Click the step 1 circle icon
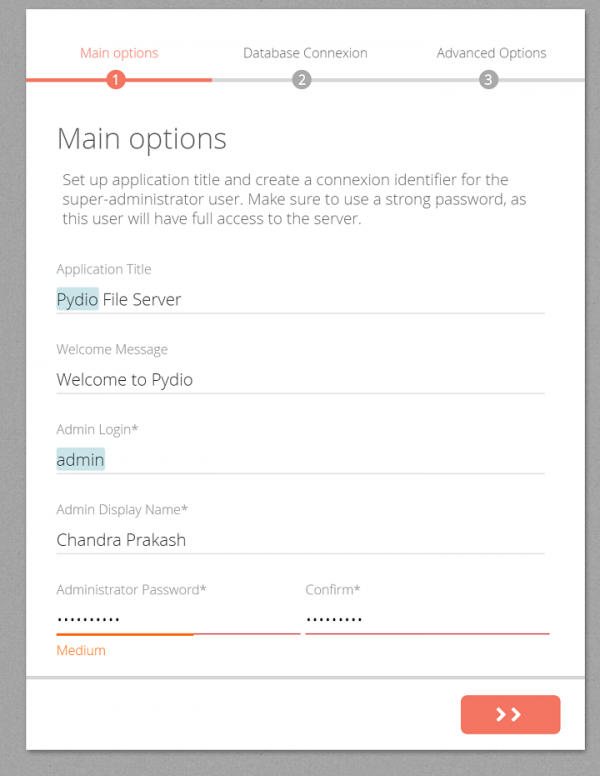This screenshot has width=600, height=776. tap(116, 80)
